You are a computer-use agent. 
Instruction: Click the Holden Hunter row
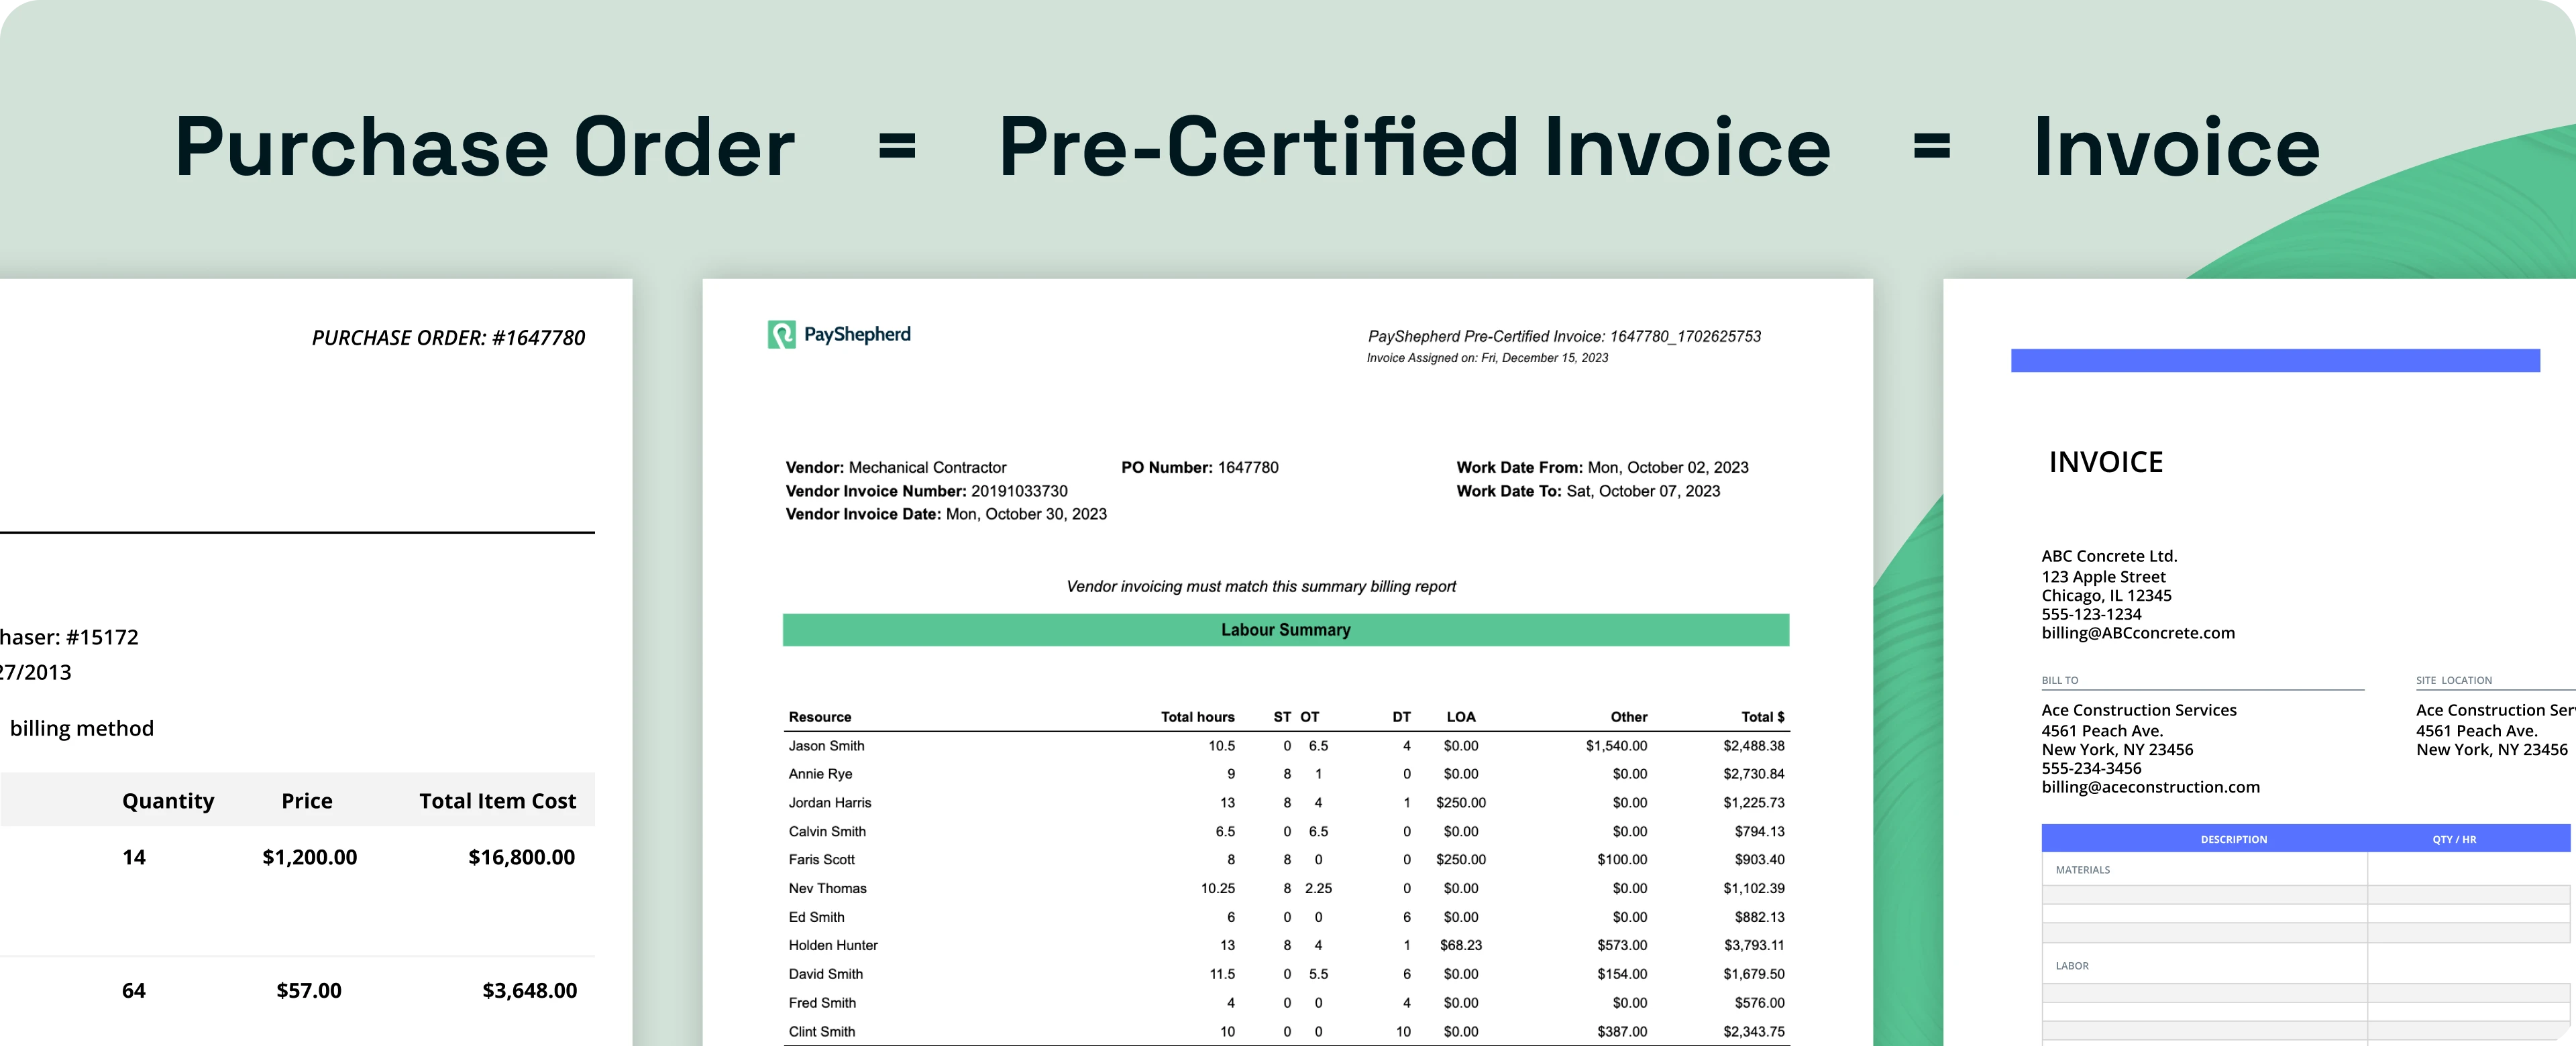coord(833,945)
